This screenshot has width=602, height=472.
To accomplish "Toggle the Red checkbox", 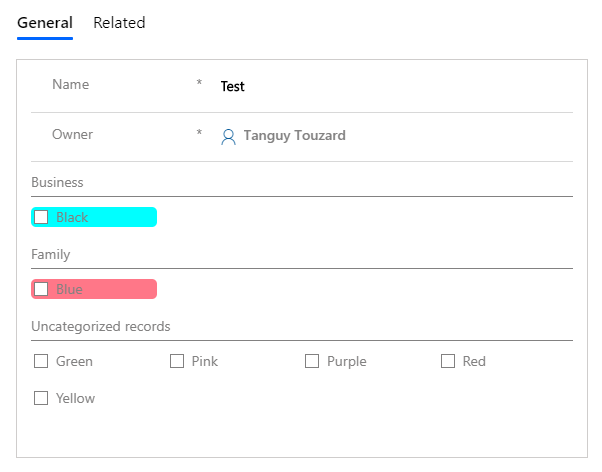I will [448, 361].
